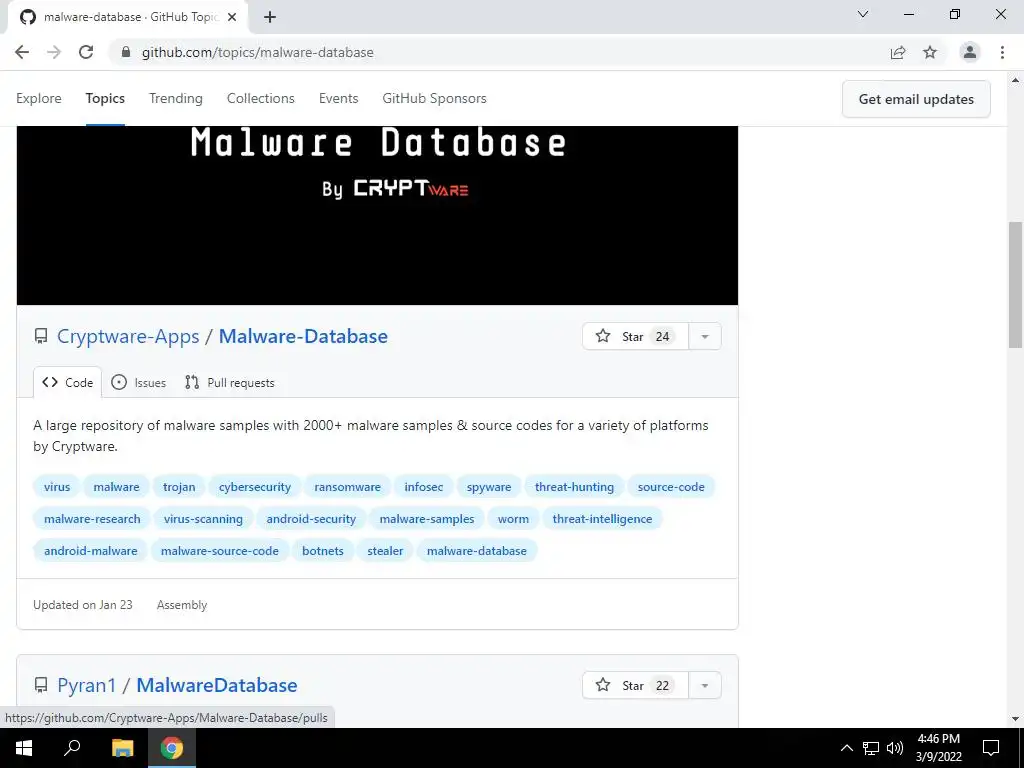Open the Explore section
The width and height of the screenshot is (1024, 768).
tap(39, 99)
